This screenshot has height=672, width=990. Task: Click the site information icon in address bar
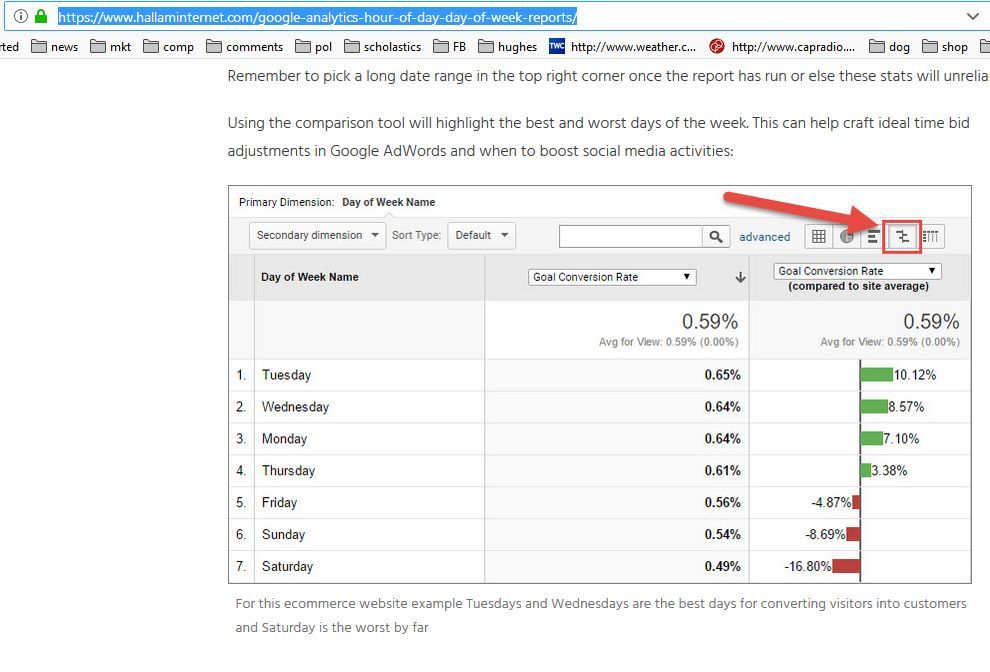(20, 16)
